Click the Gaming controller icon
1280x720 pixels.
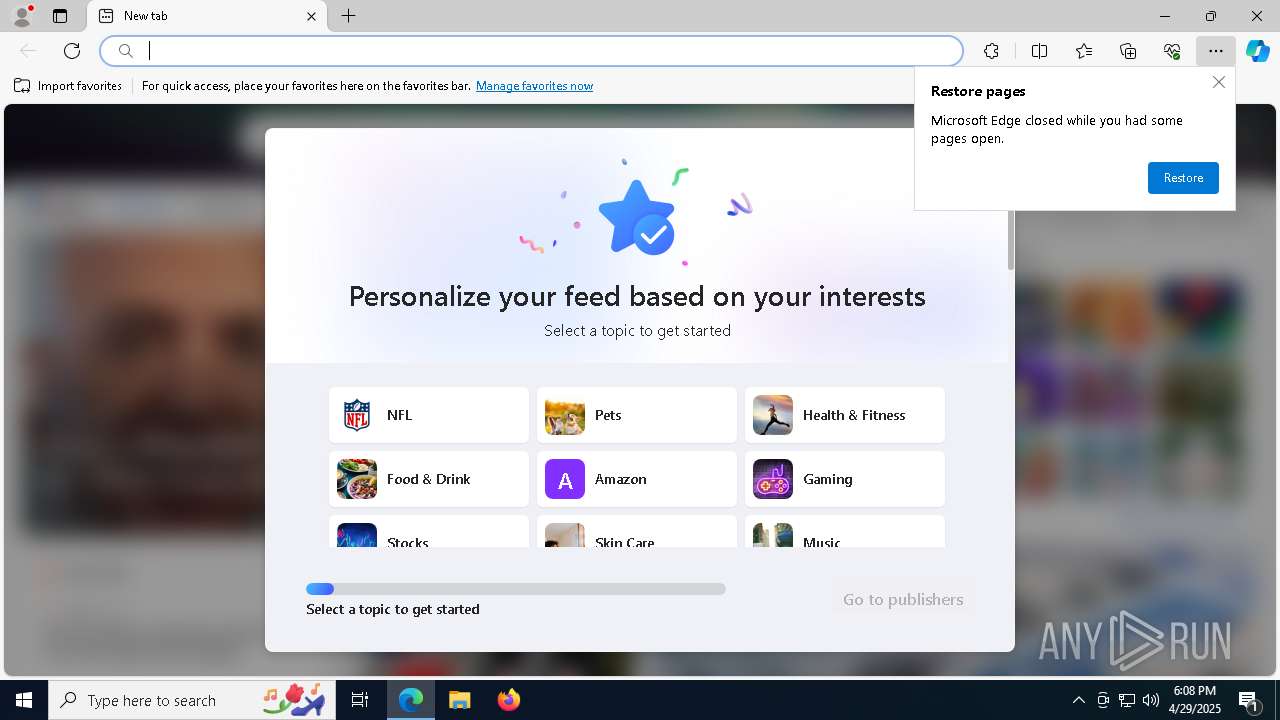click(x=773, y=479)
